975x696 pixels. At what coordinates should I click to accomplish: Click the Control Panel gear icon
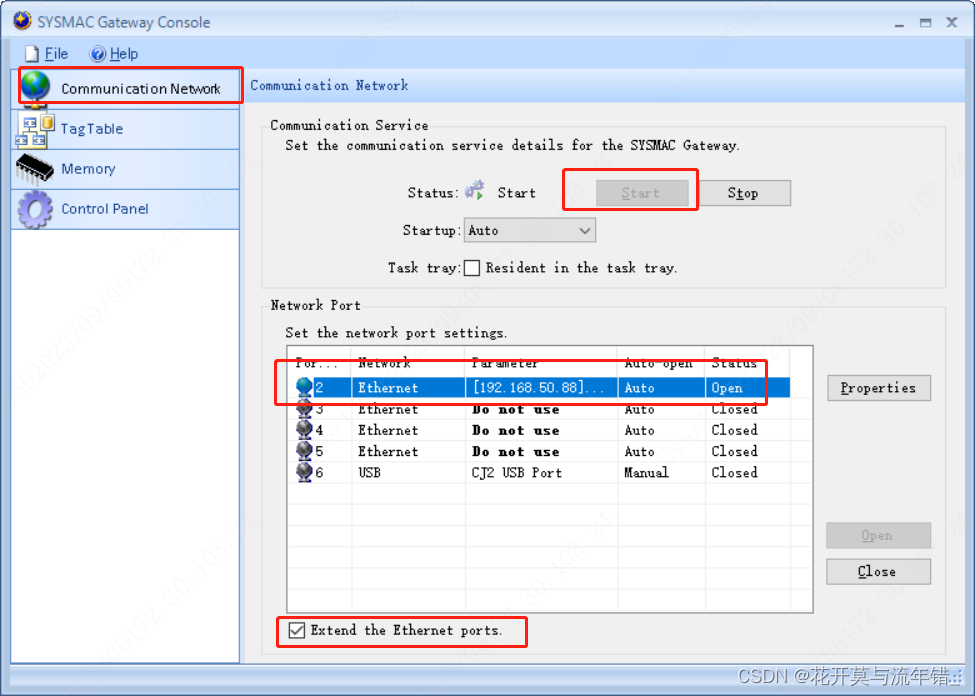tap(35, 209)
